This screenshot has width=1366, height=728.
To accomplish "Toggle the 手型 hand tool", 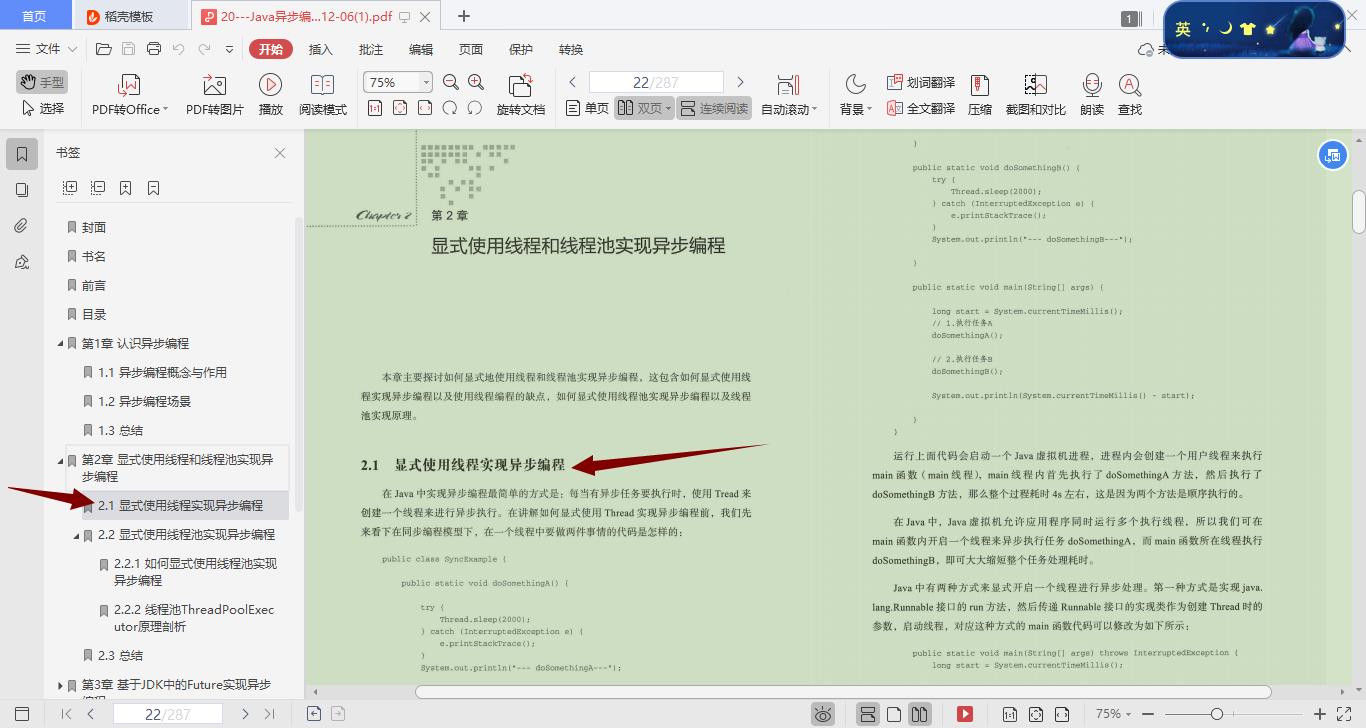I will 41,82.
